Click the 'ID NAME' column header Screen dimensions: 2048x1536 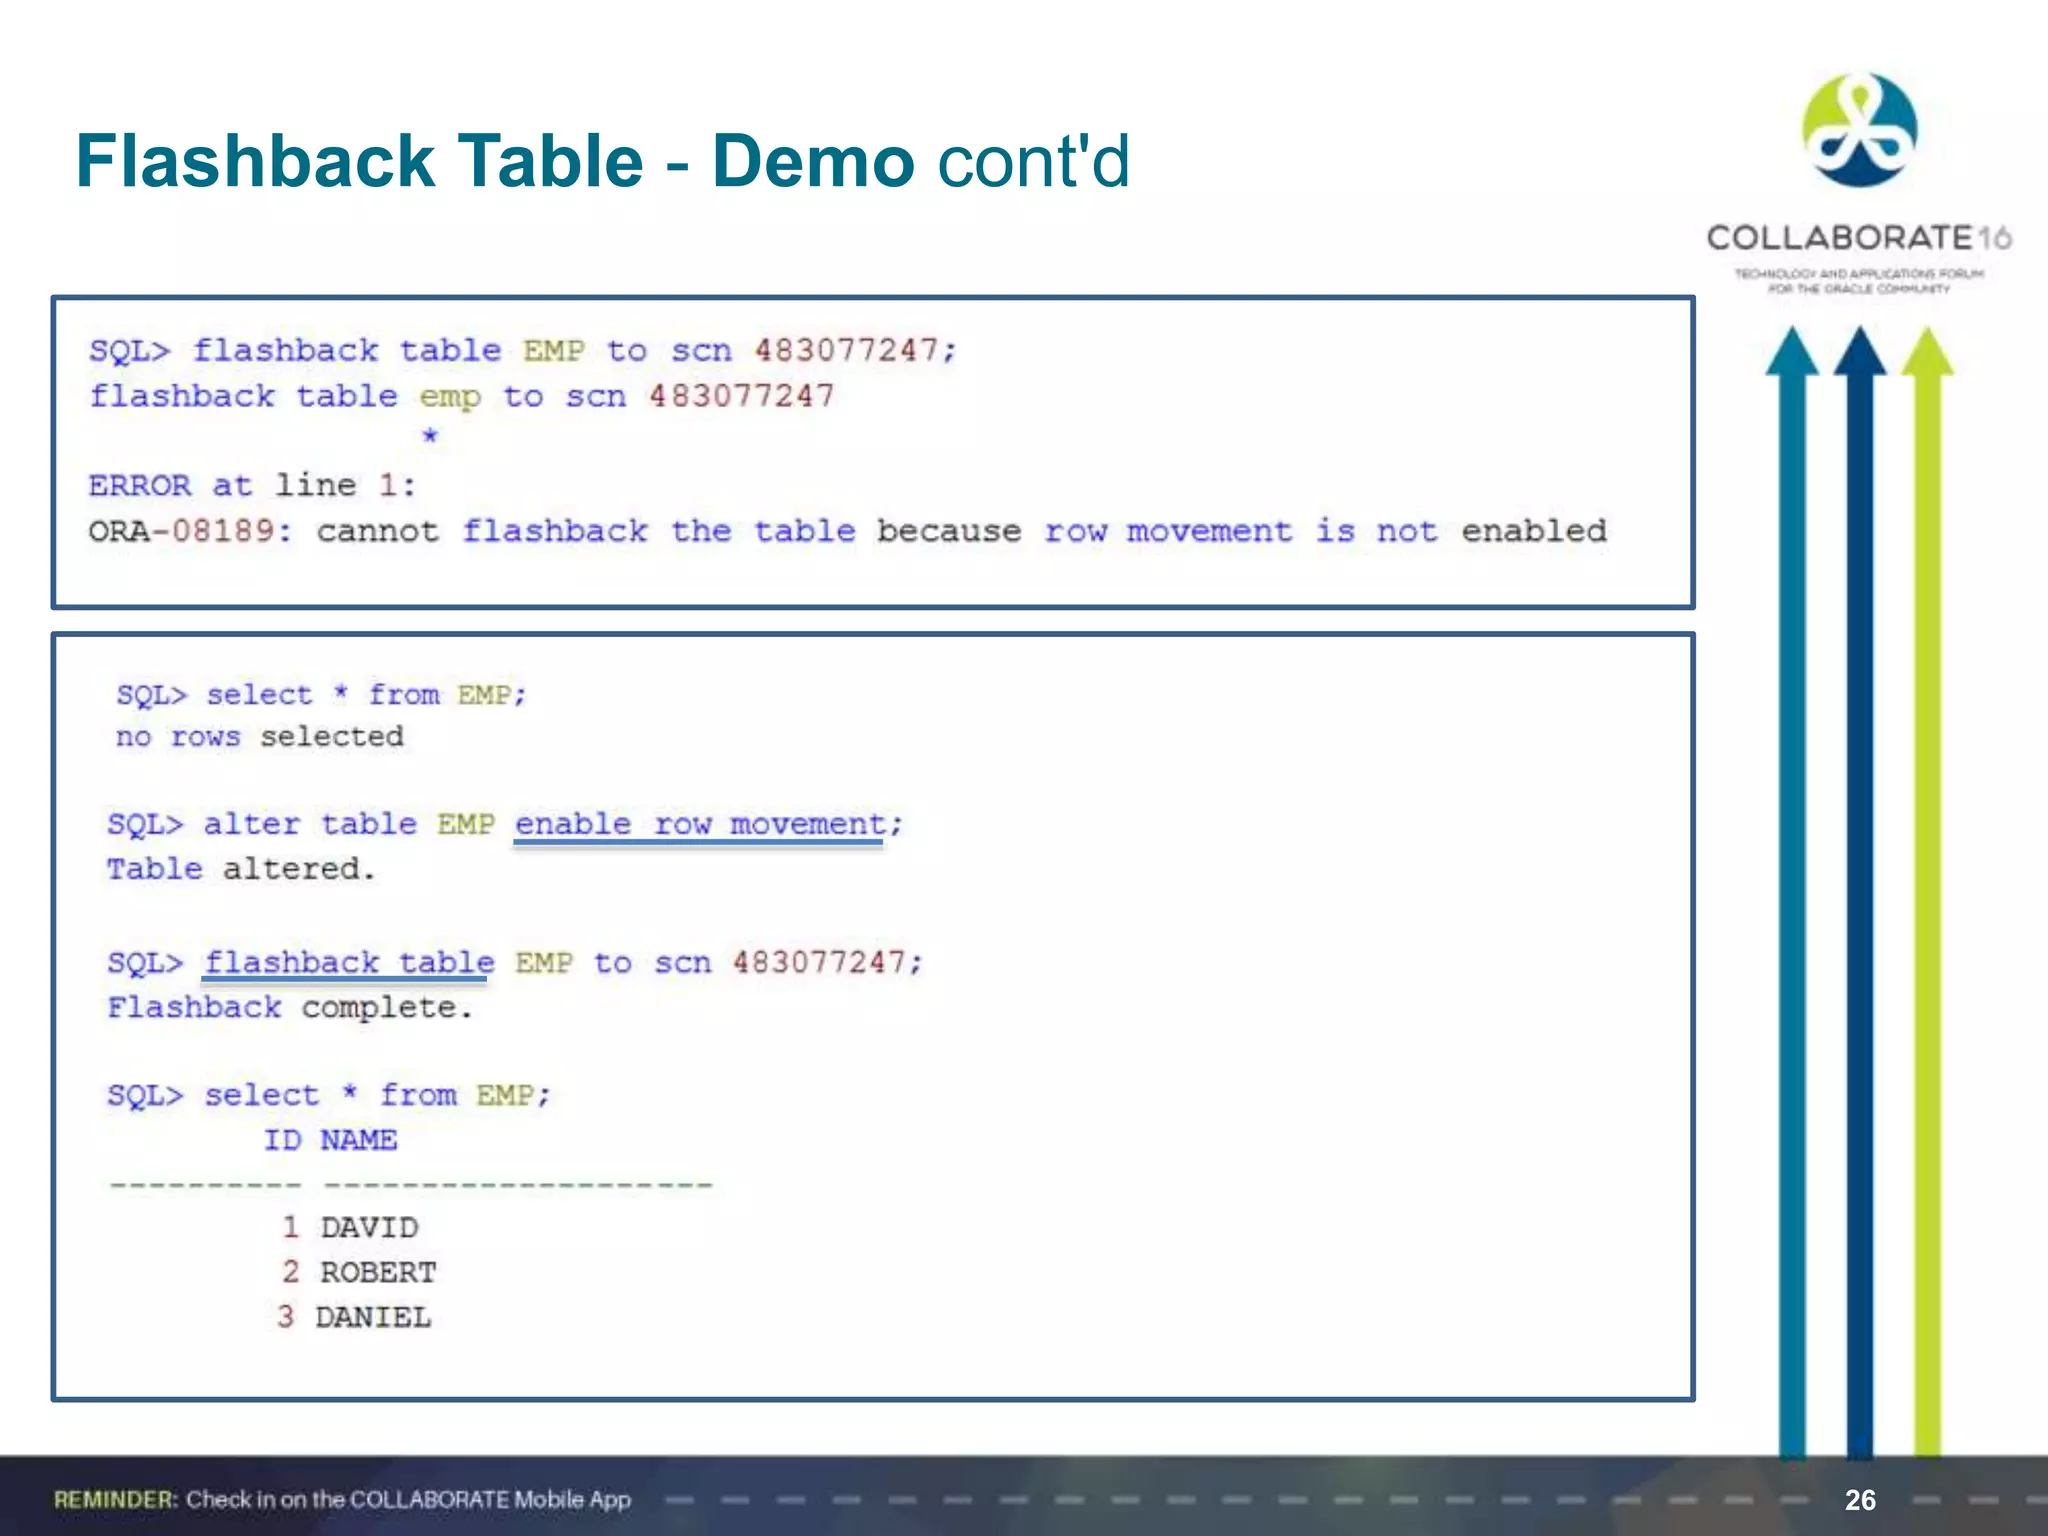tap(330, 1140)
